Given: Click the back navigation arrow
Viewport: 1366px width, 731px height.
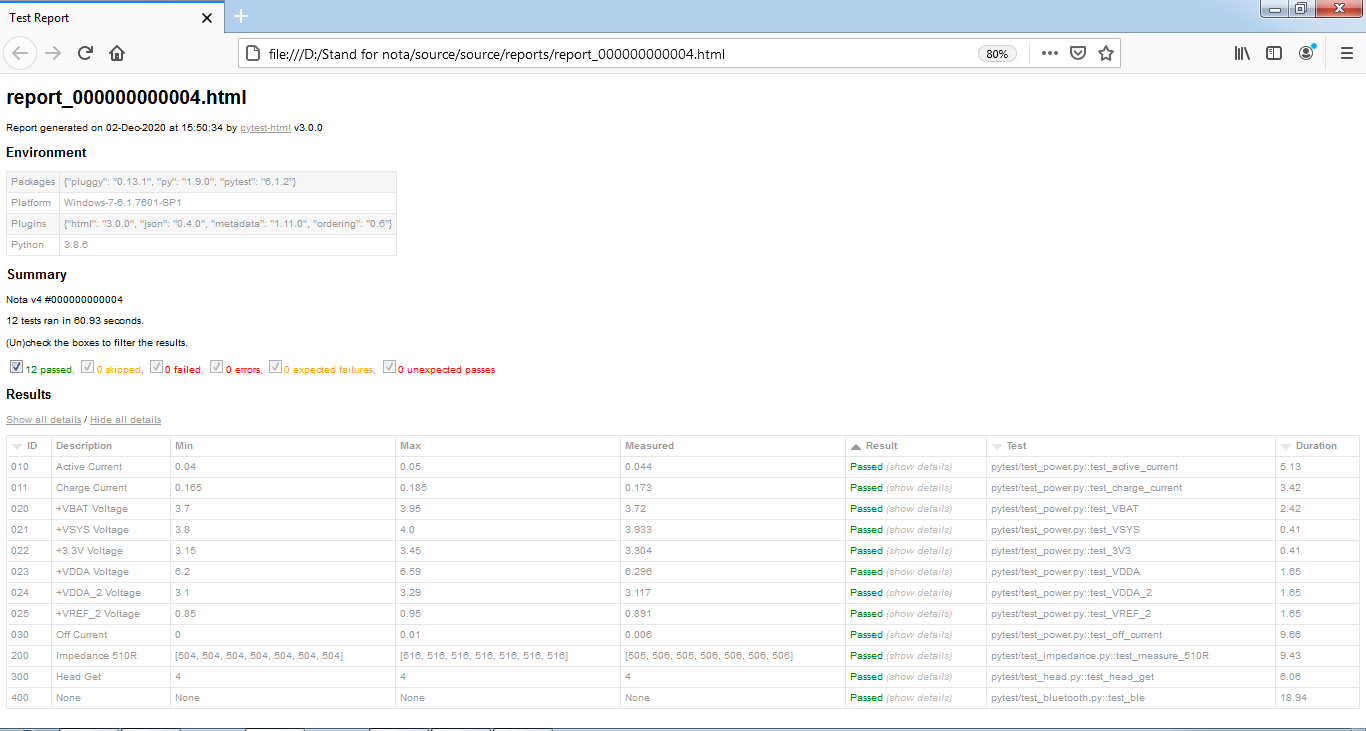Looking at the screenshot, I should point(22,54).
